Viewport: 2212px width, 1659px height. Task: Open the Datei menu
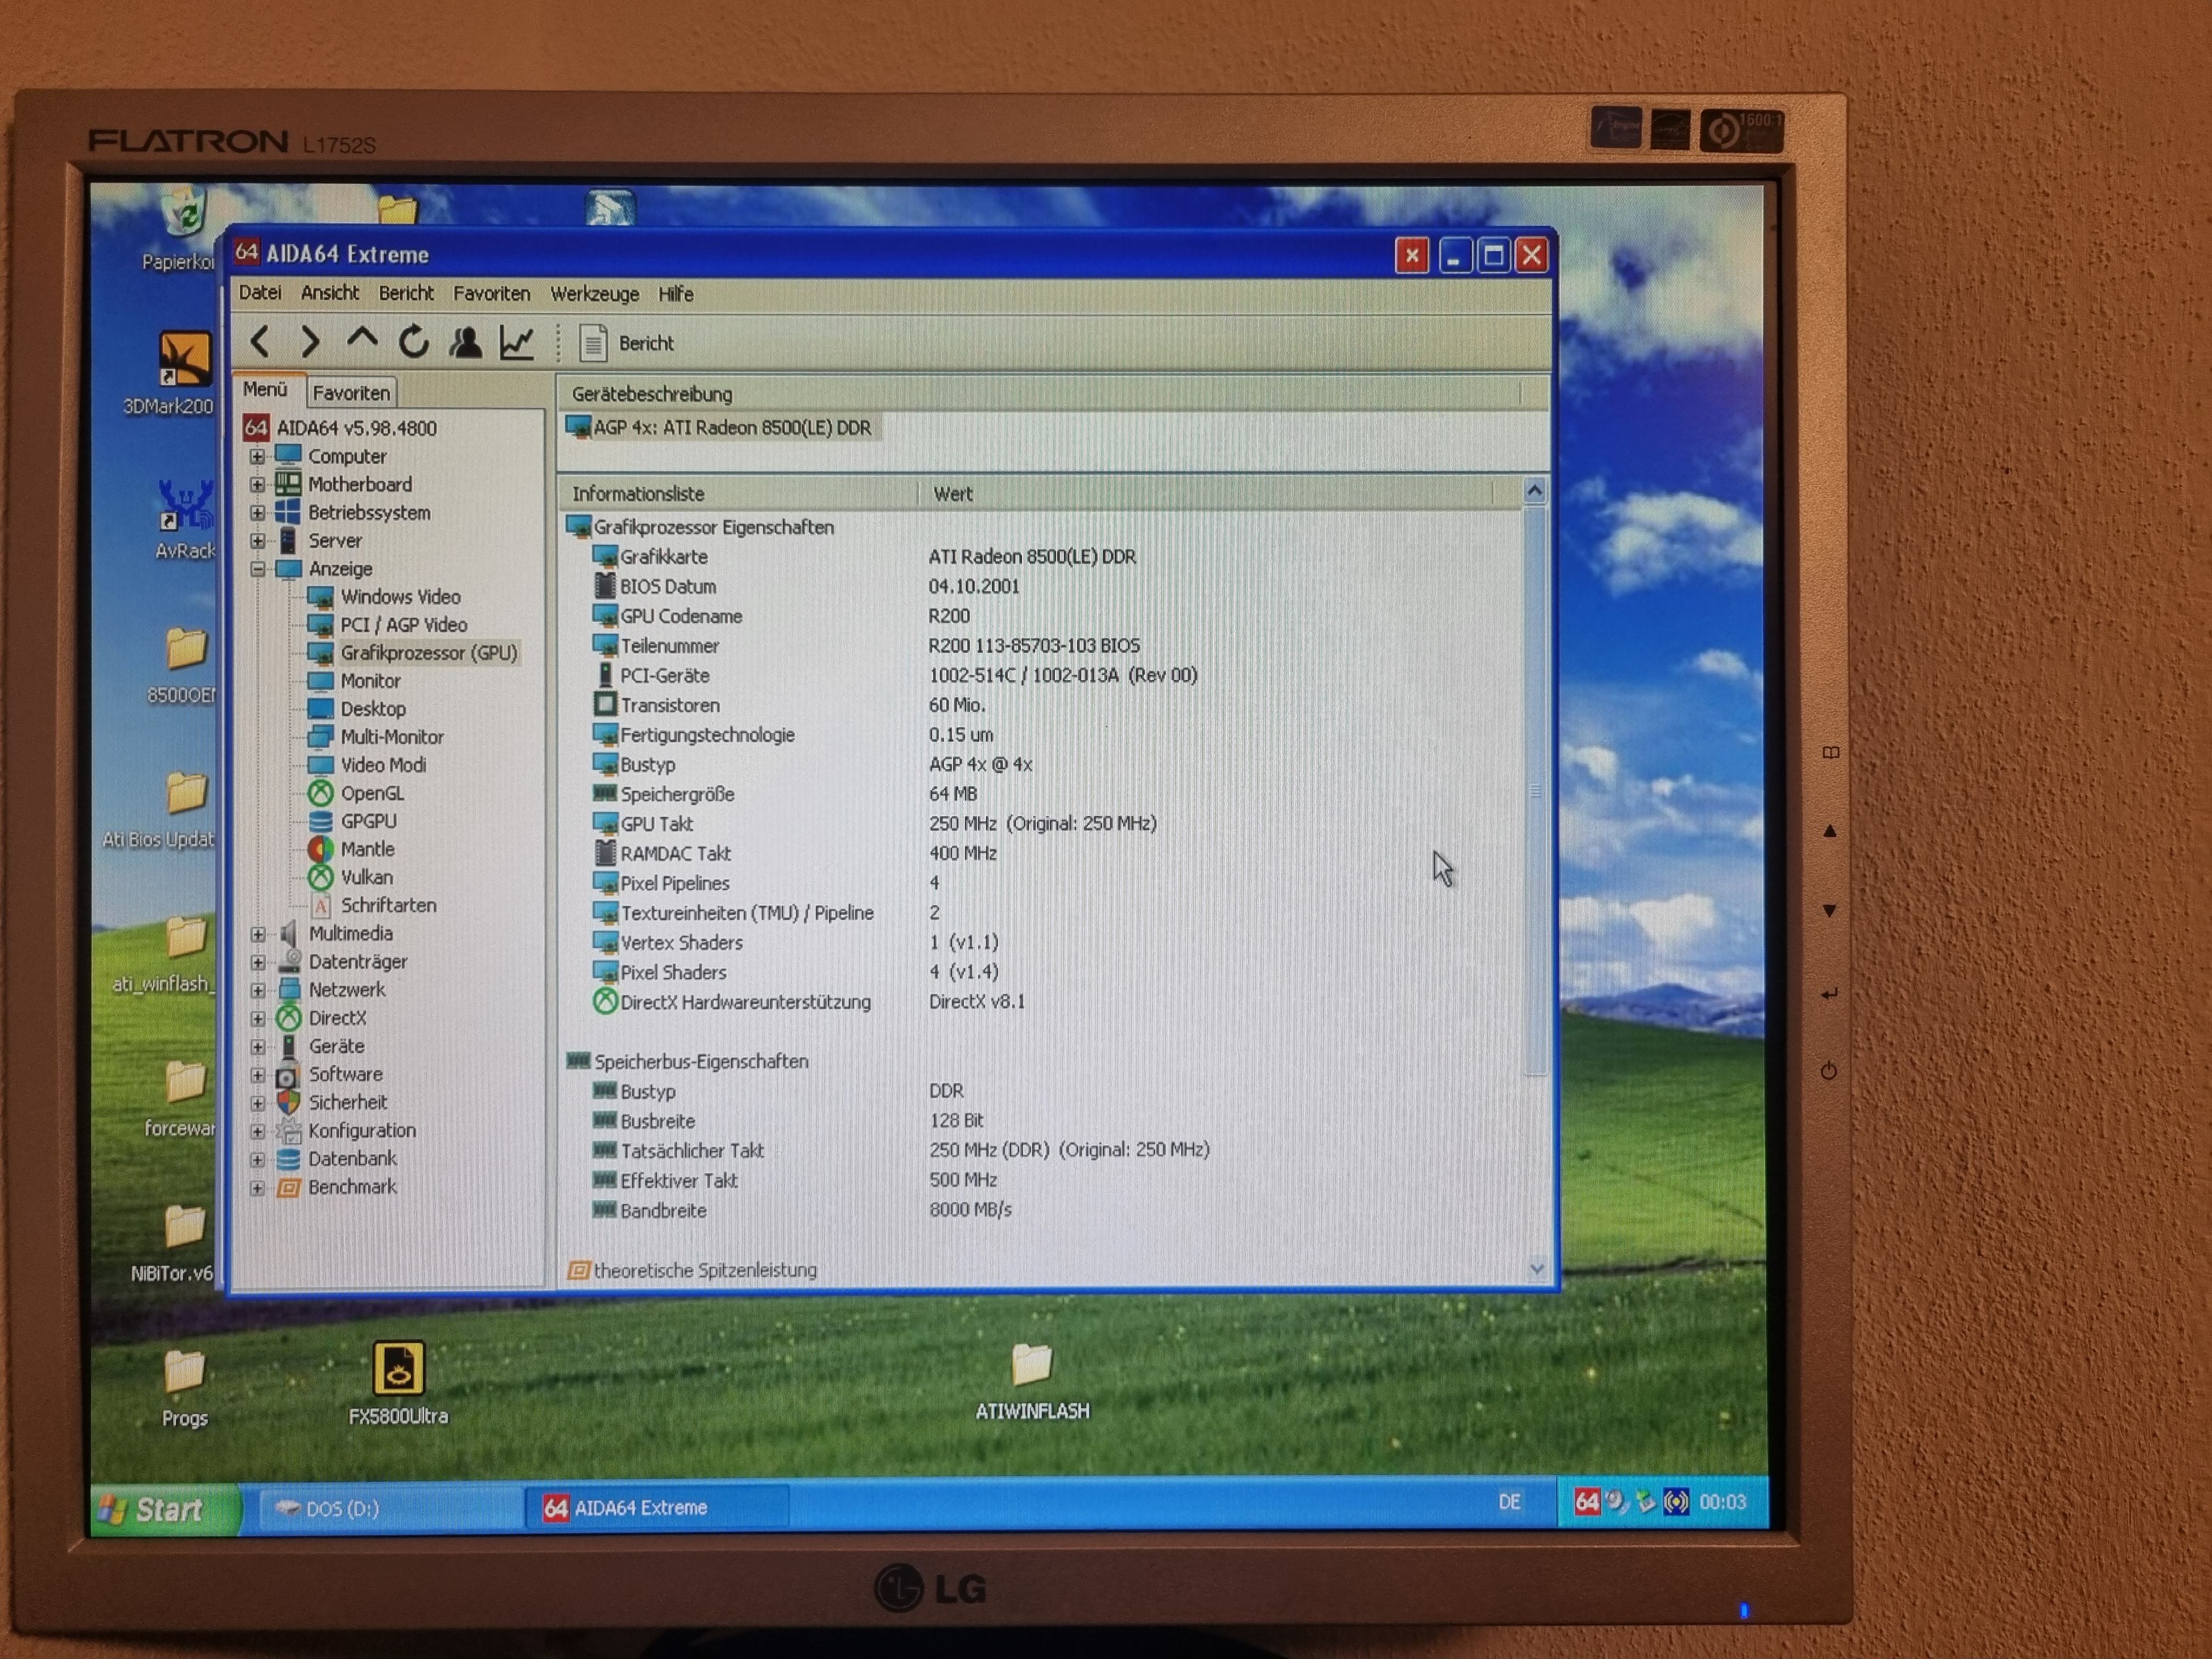pyautogui.click(x=260, y=293)
